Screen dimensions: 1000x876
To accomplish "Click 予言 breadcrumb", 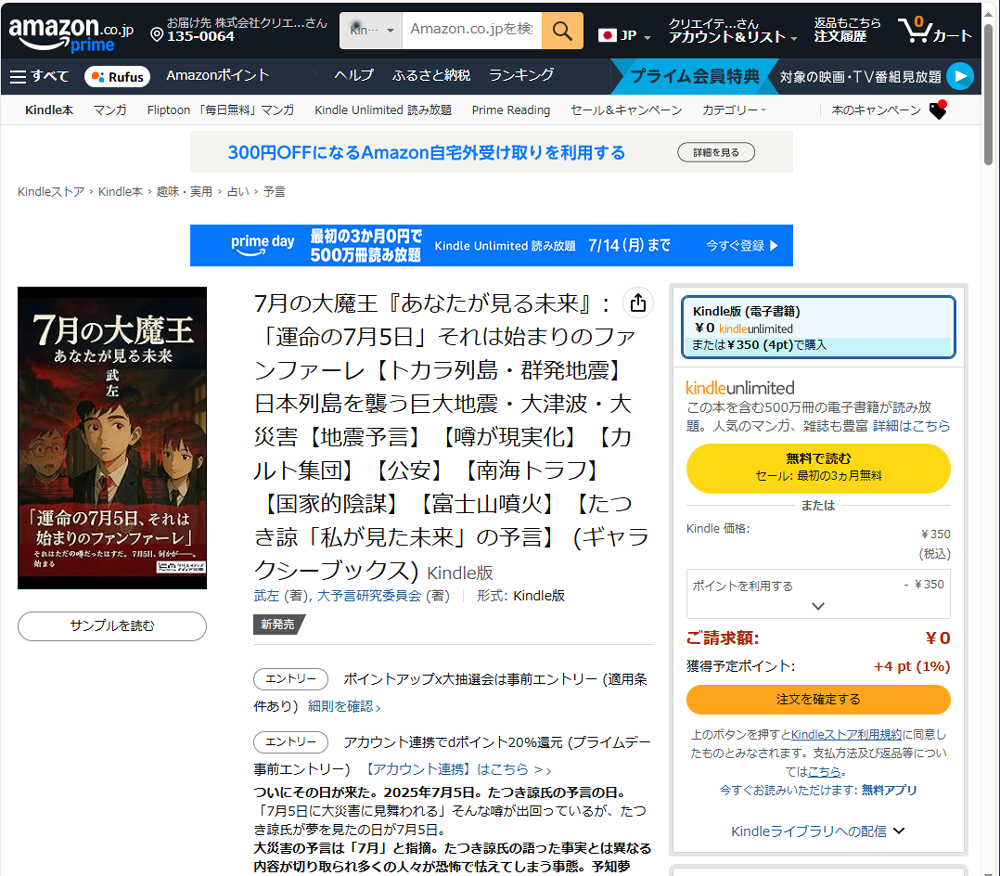I will coord(274,191).
